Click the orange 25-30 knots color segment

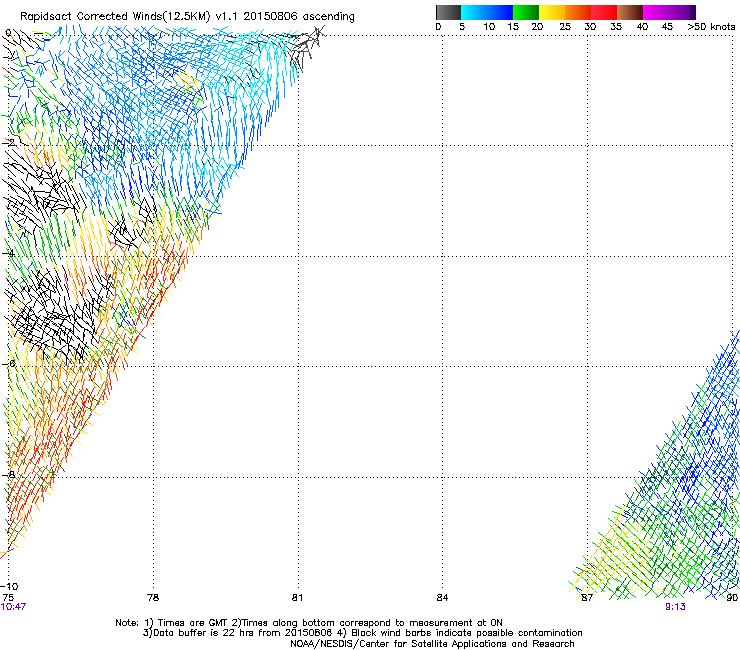click(x=578, y=12)
